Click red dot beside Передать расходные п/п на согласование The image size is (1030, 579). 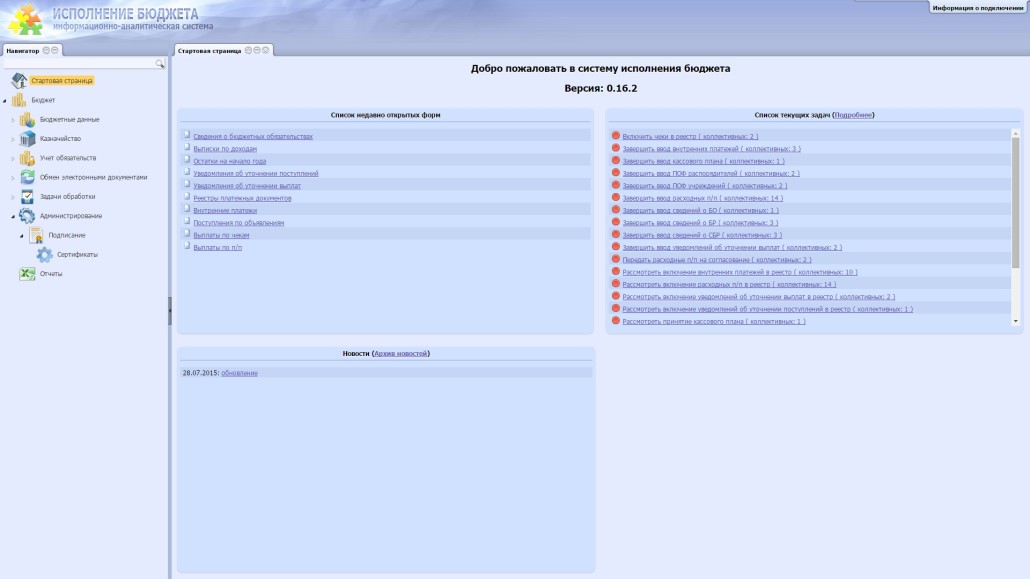(616, 259)
